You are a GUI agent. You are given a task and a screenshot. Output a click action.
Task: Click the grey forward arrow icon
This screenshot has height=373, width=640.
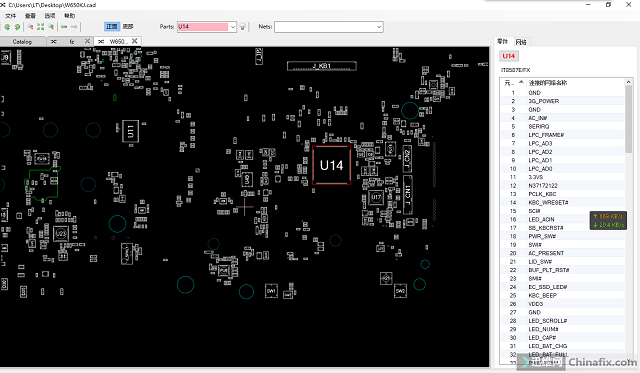tap(74, 27)
